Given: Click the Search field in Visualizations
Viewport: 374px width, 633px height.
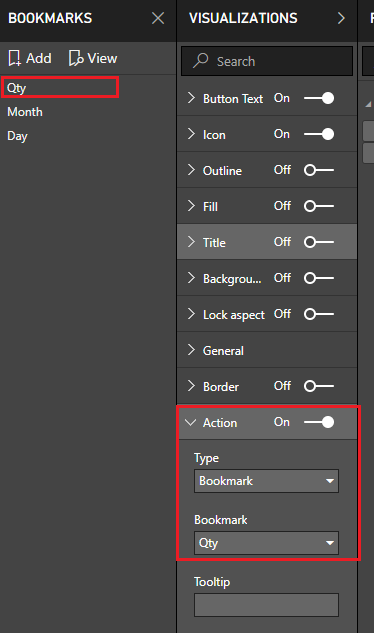Looking at the screenshot, I should 267,61.
